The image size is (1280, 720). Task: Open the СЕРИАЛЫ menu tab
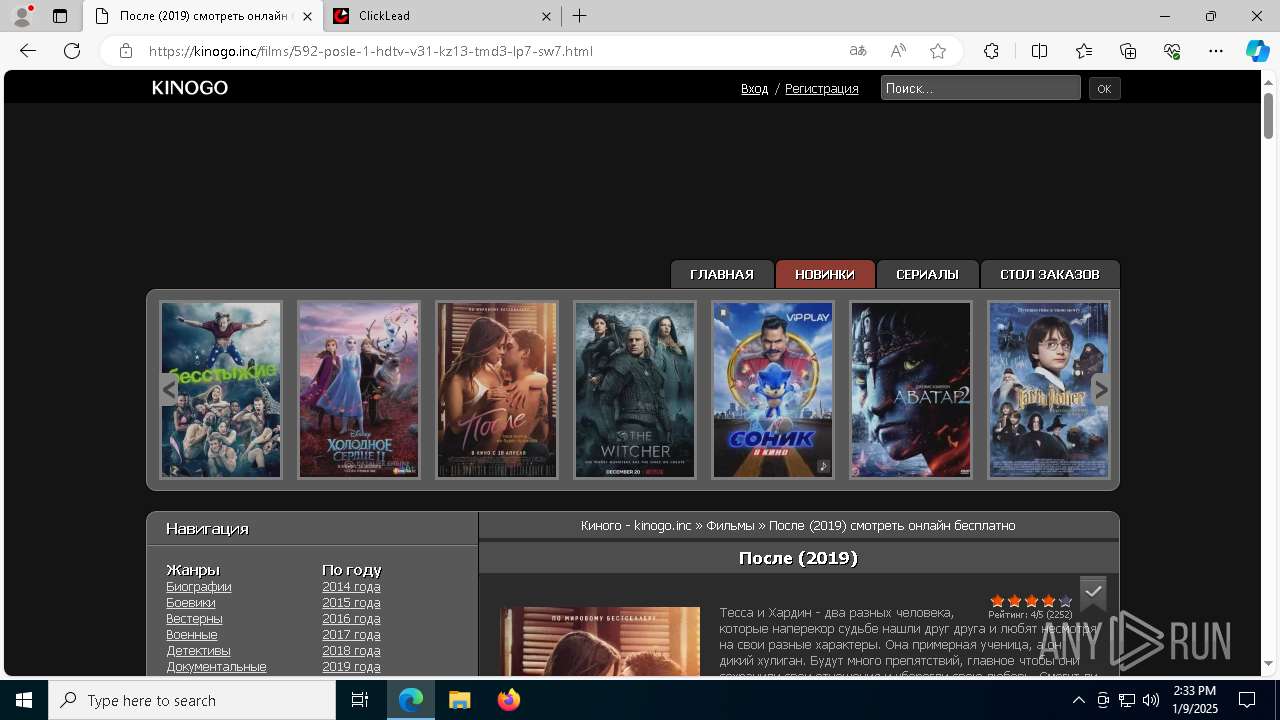(927, 274)
